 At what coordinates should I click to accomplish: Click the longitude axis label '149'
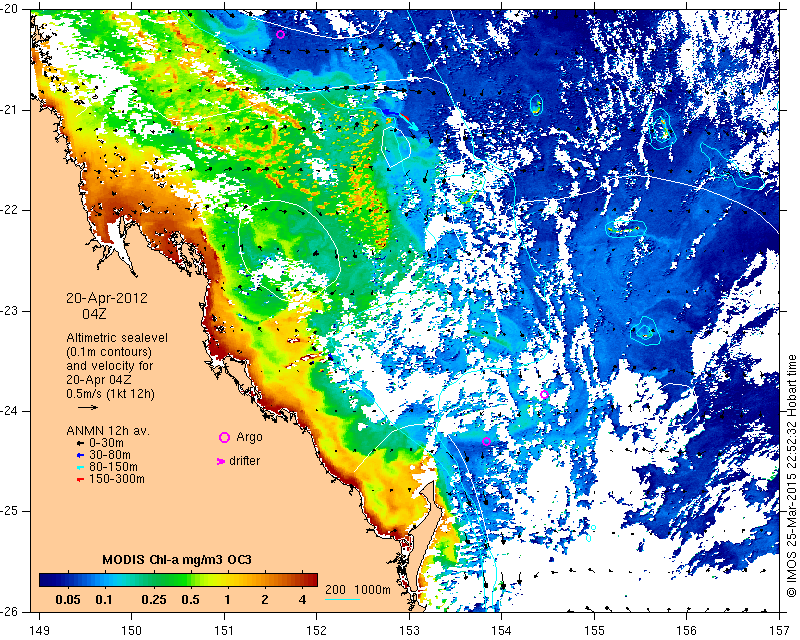click(x=40, y=631)
